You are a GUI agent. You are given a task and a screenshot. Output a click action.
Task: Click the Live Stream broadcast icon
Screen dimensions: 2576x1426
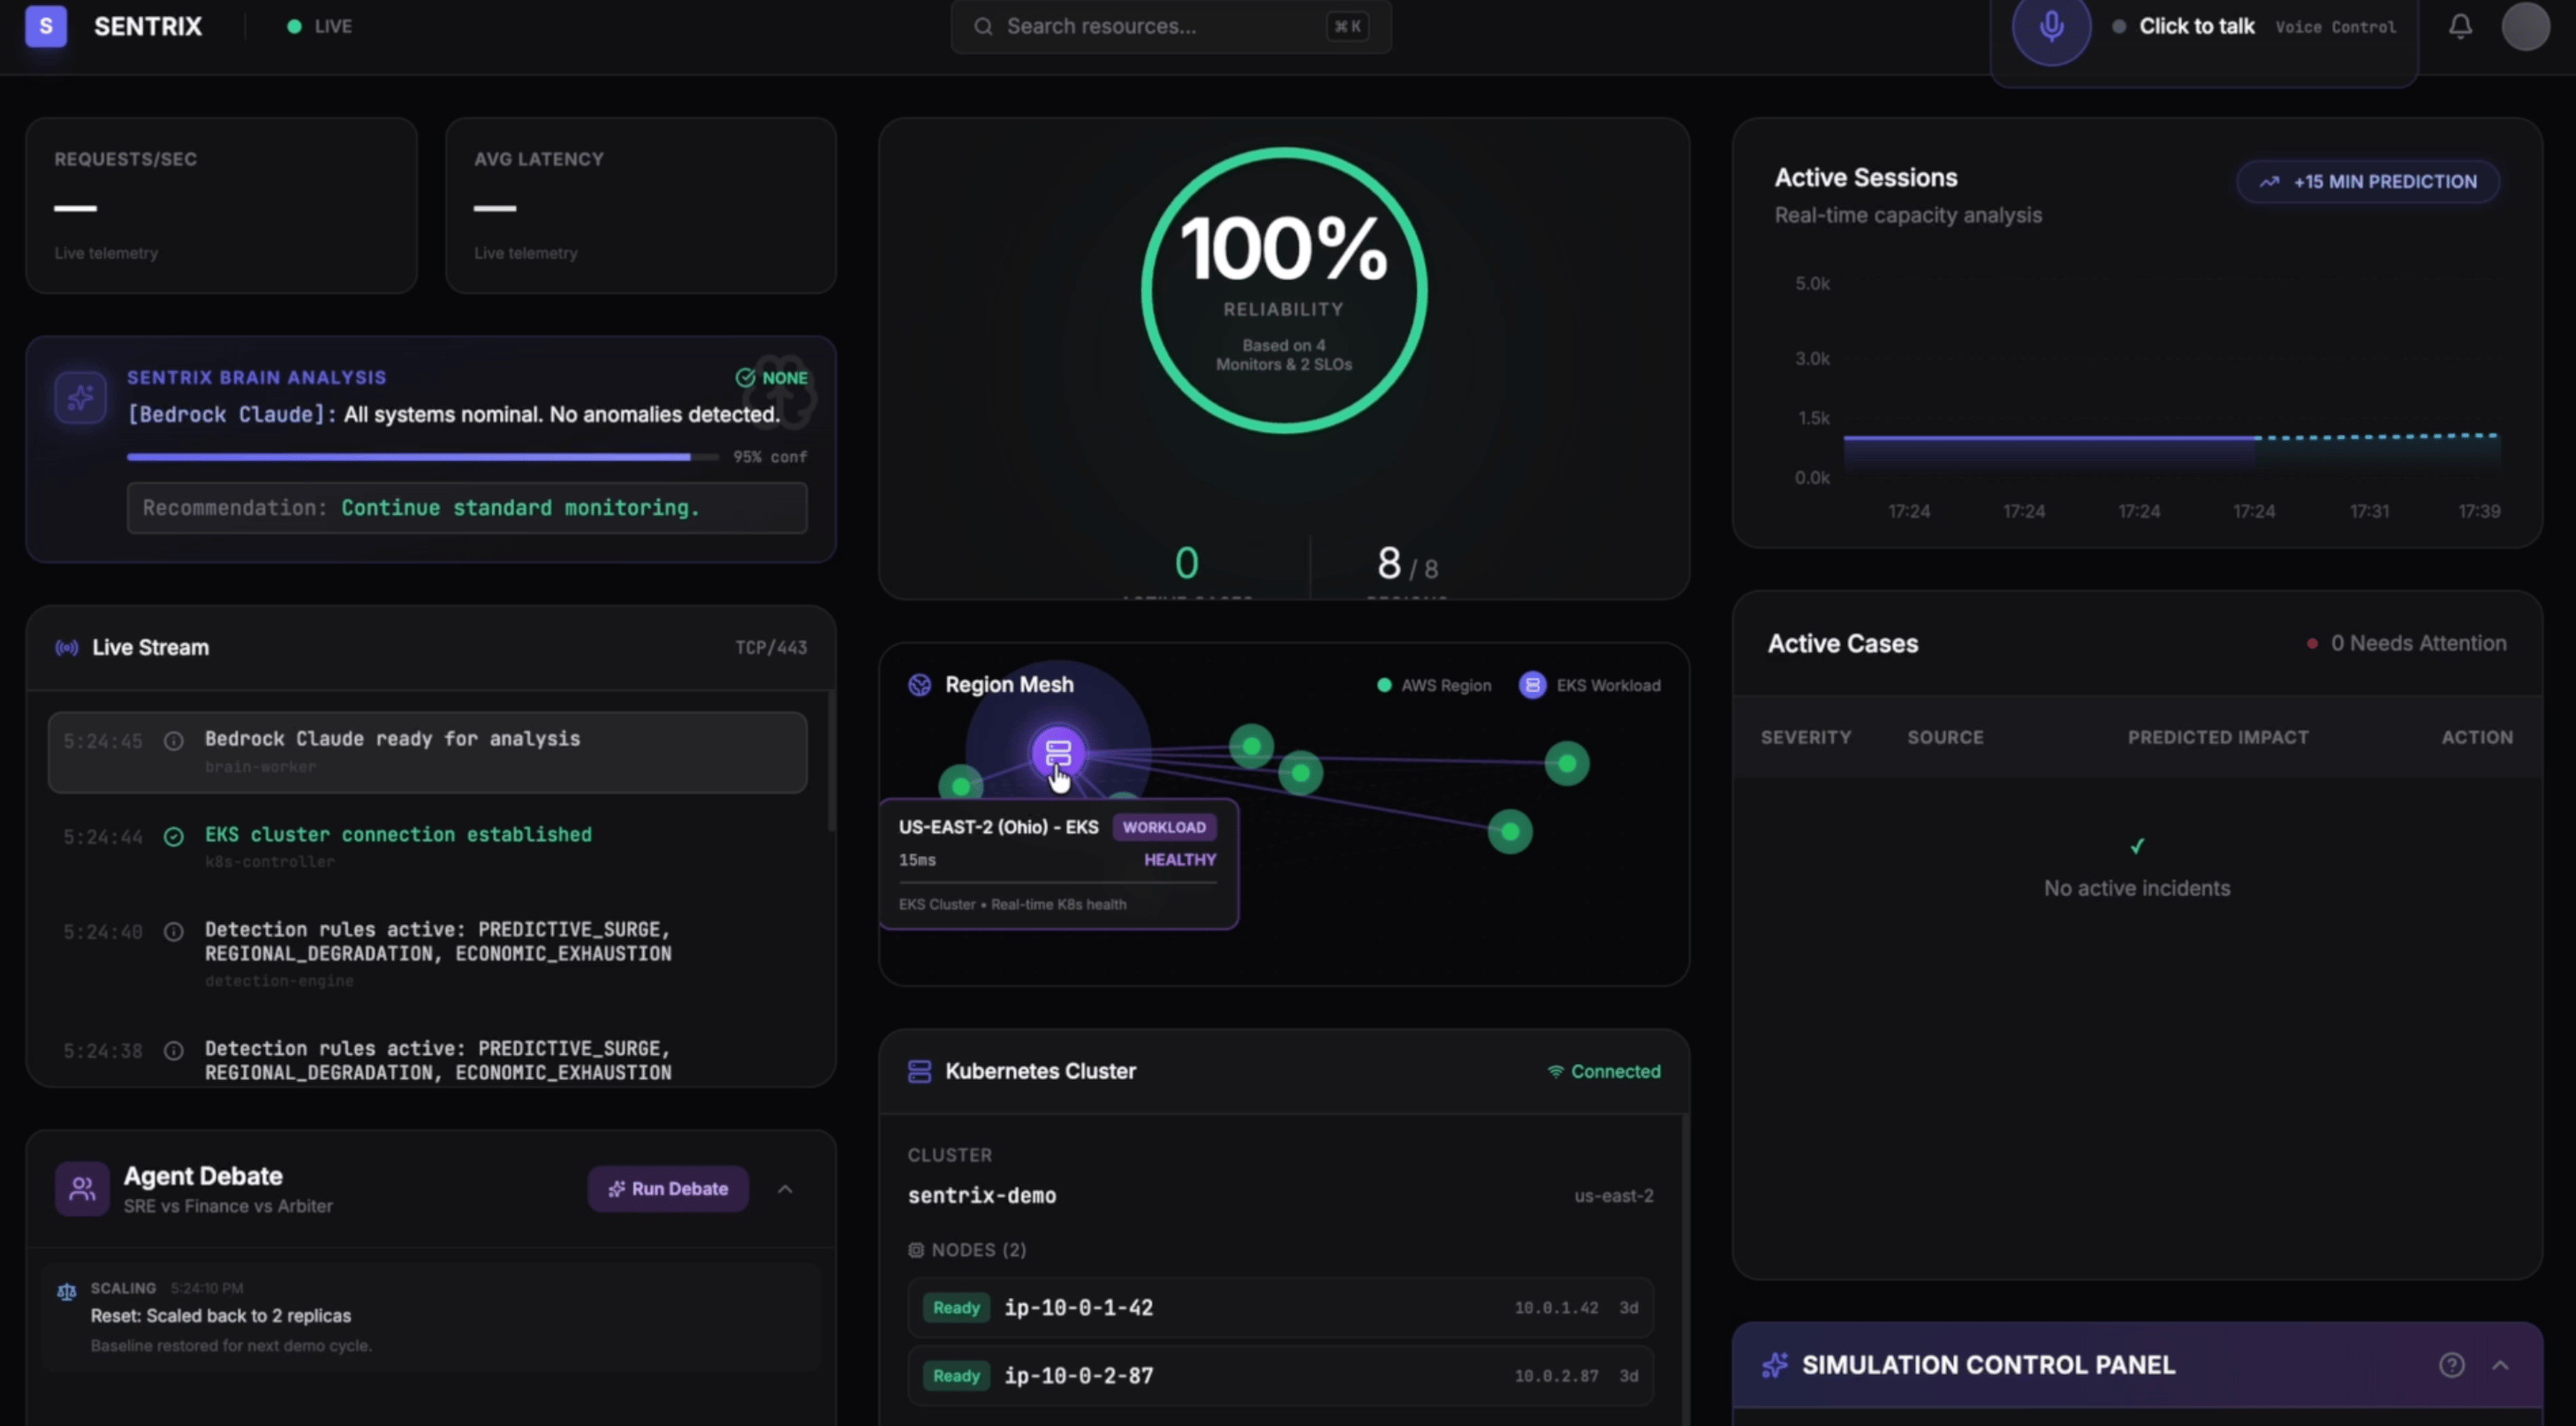coord(67,648)
